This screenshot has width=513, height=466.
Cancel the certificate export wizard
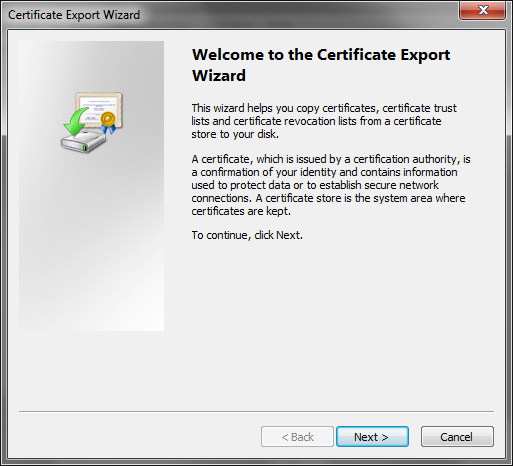(457, 437)
